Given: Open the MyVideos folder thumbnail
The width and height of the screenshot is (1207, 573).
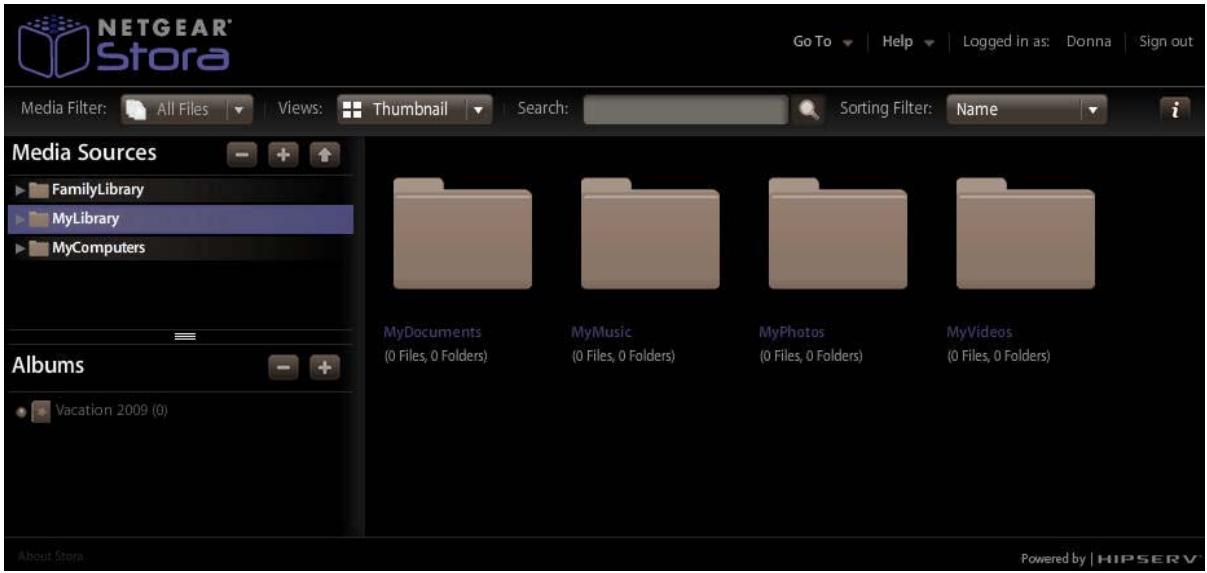Looking at the screenshot, I should point(1025,234).
